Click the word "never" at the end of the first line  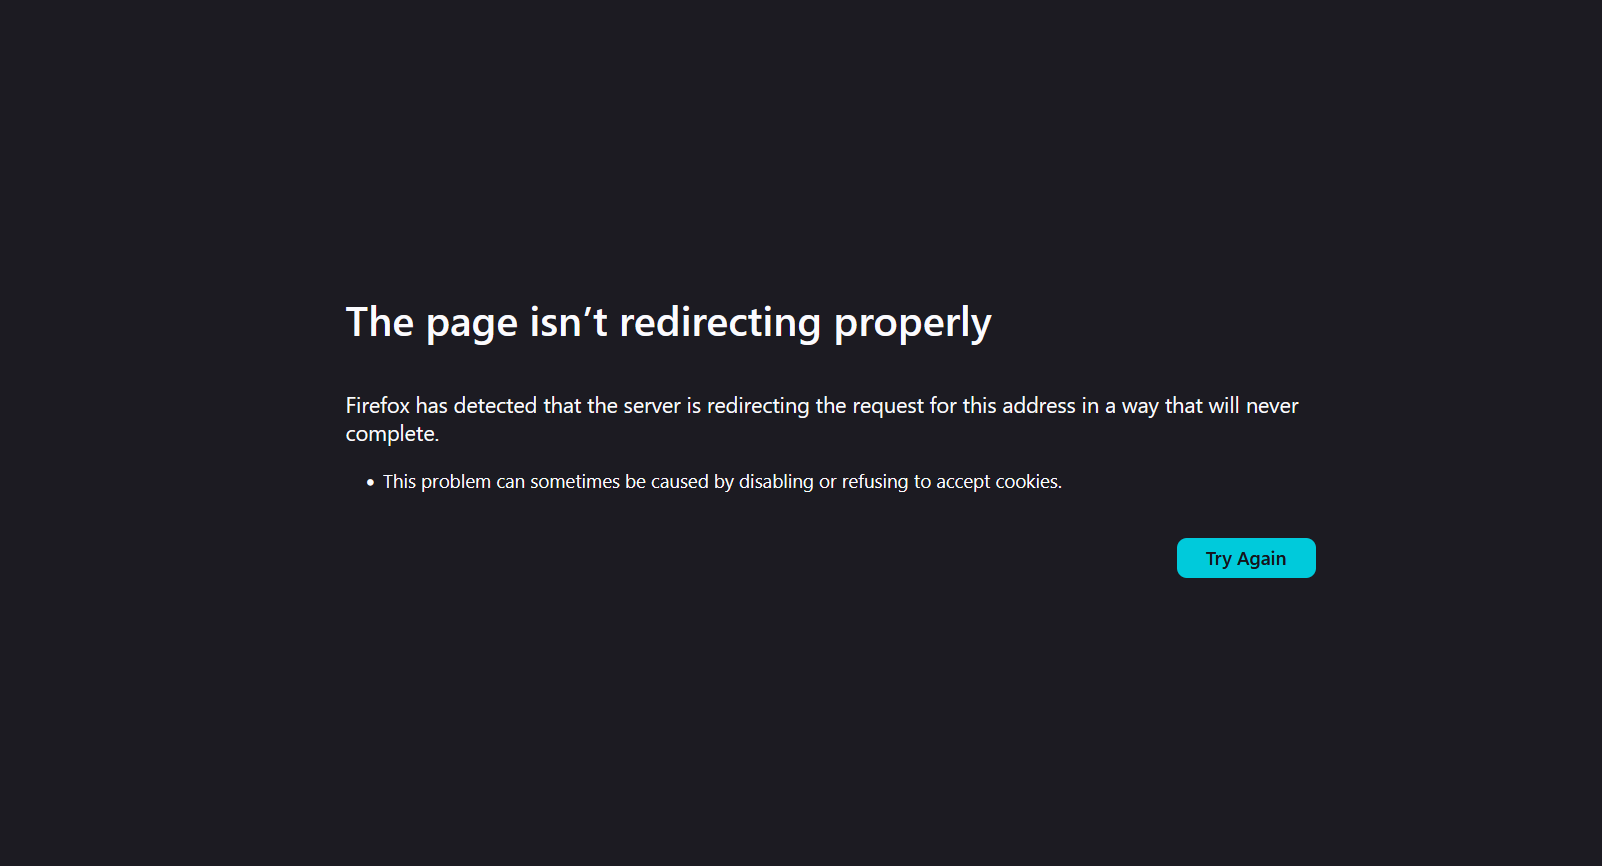pyautogui.click(x=1272, y=406)
